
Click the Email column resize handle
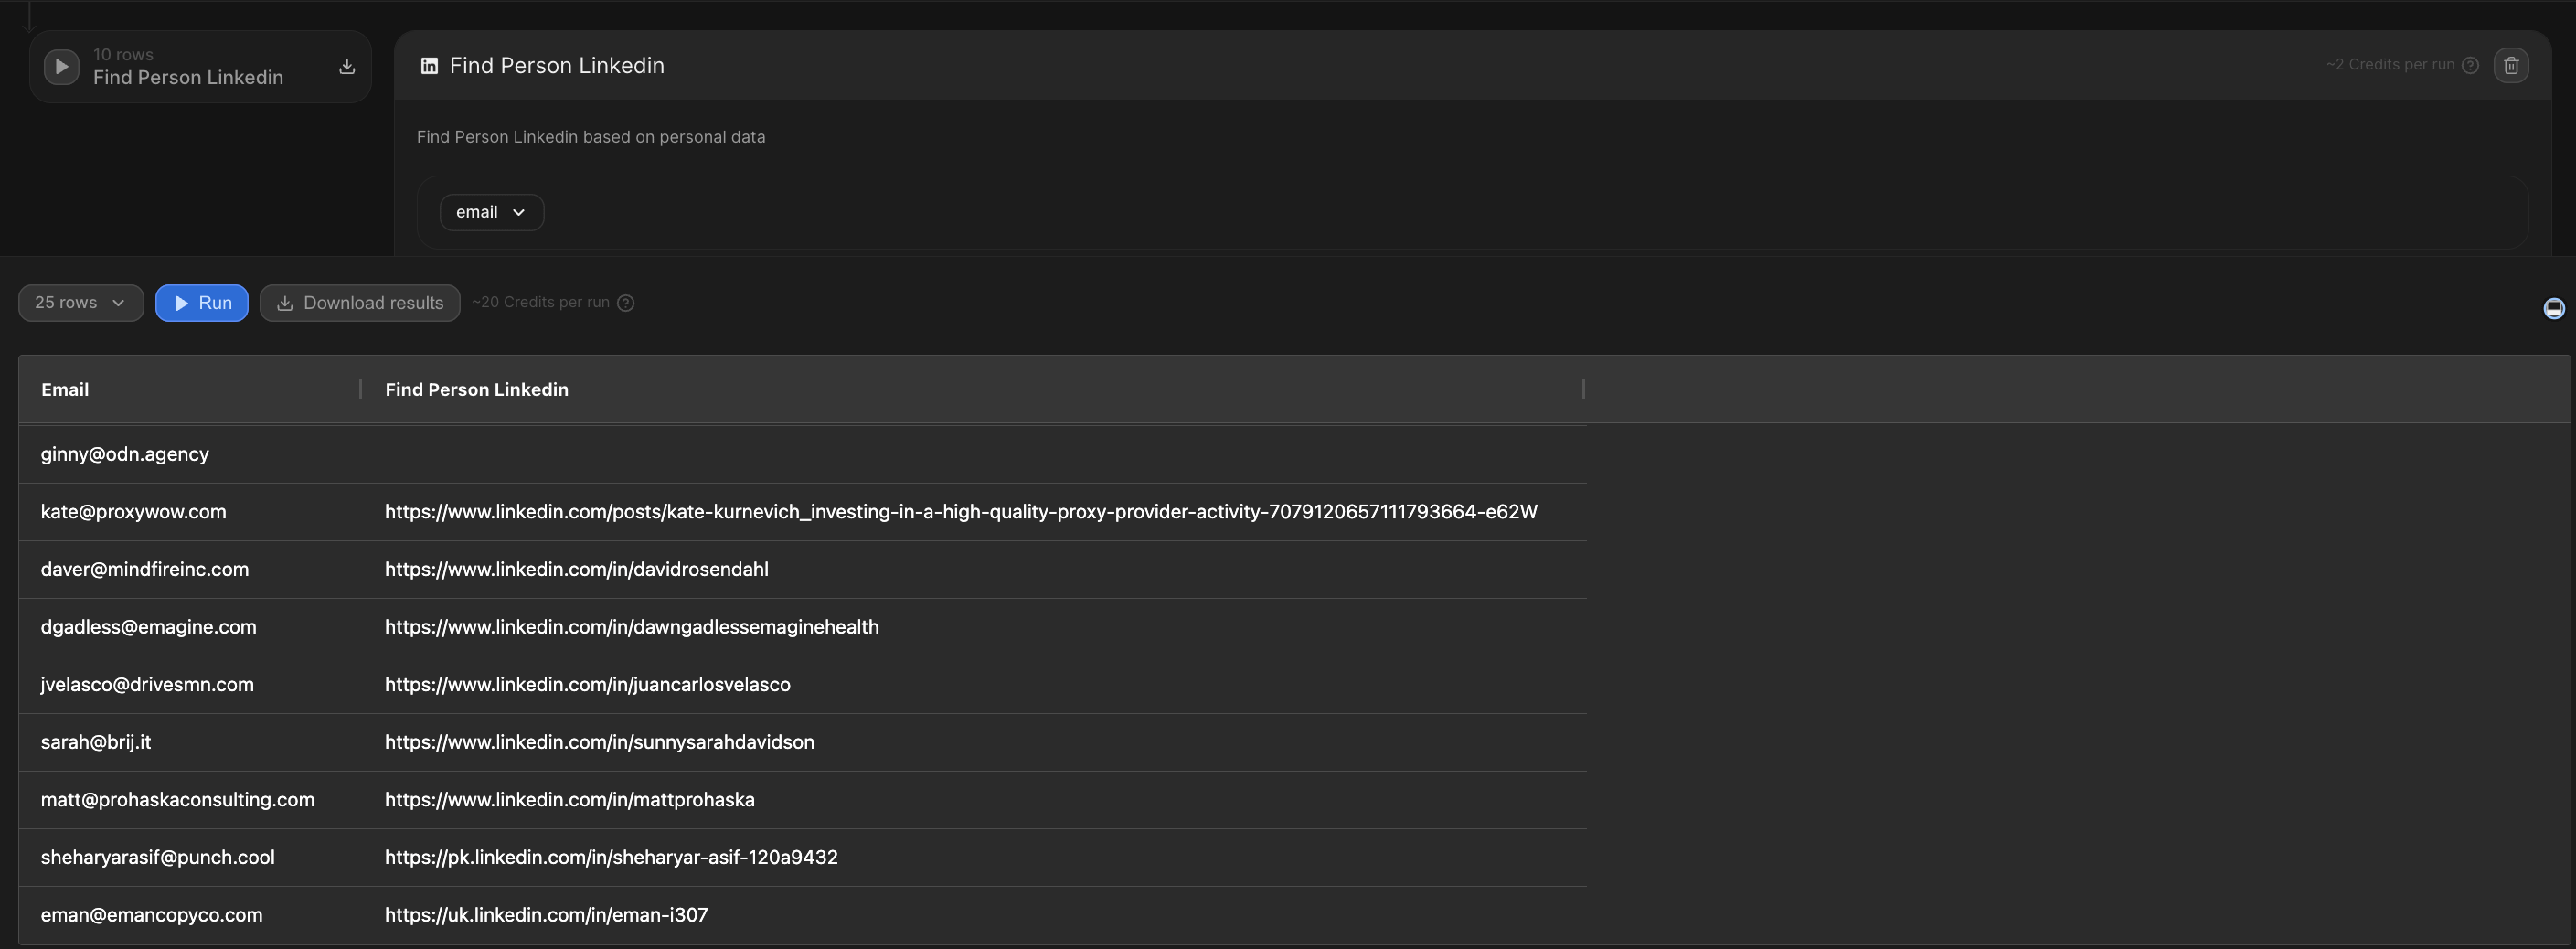(x=361, y=389)
